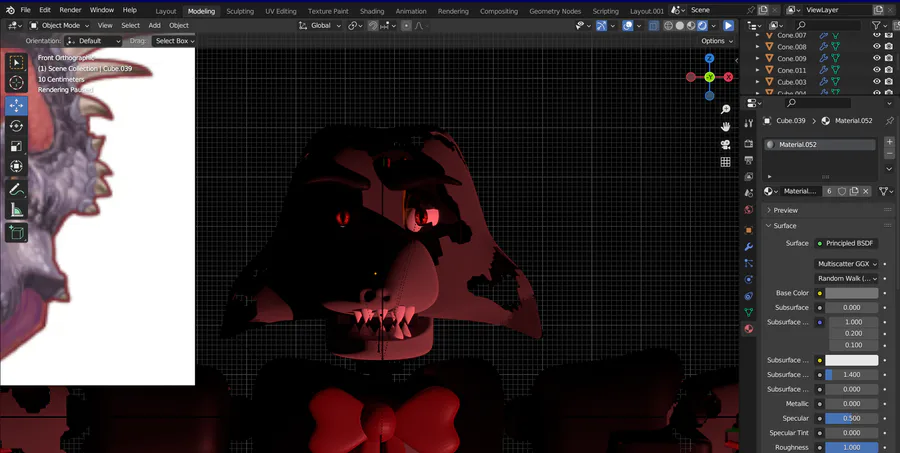Viewport: 900px width, 453px height.
Task: Select the Measure tool
Action: (x=16, y=210)
